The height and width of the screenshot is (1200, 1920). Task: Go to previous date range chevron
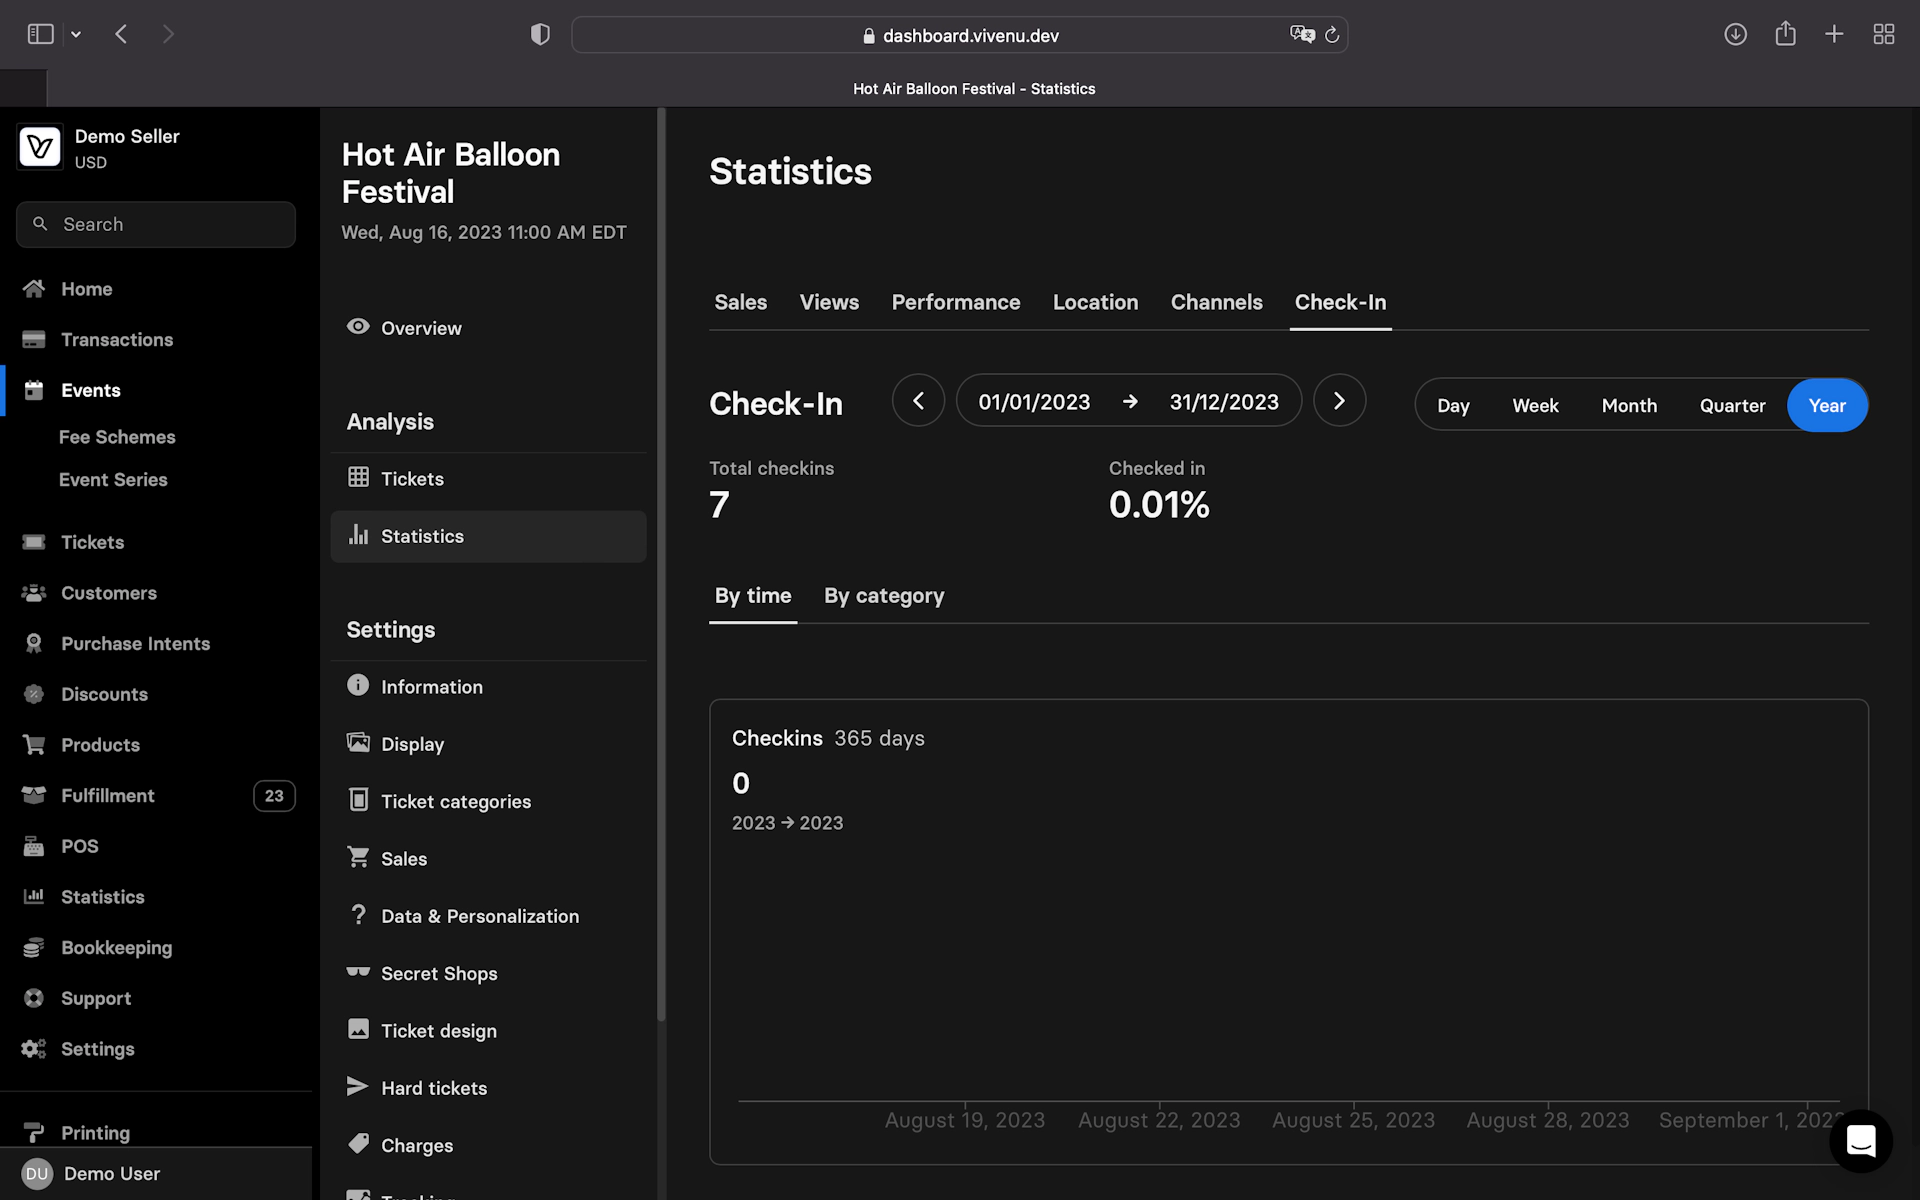click(x=918, y=401)
